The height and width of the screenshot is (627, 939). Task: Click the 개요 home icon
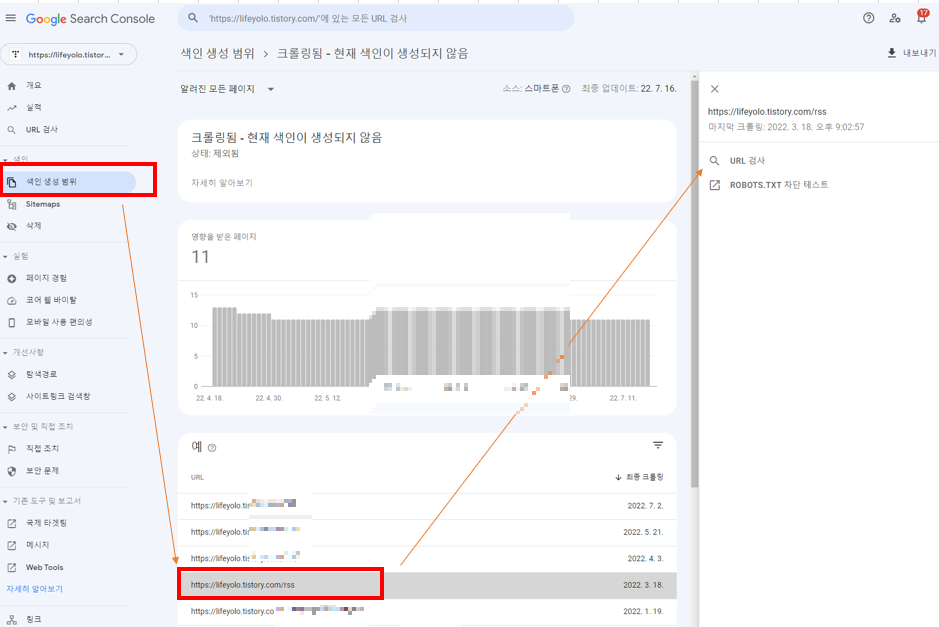[11, 86]
